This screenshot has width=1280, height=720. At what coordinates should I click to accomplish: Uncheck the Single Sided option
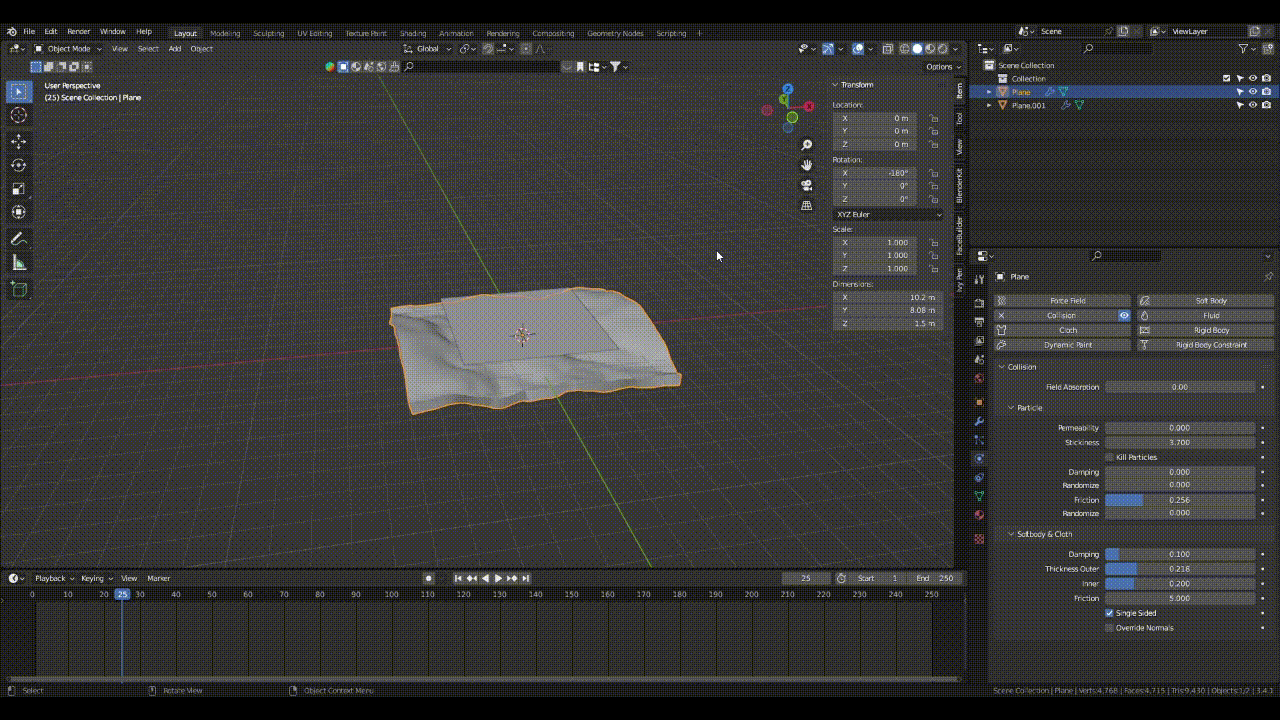pyautogui.click(x=1109, y=613)
